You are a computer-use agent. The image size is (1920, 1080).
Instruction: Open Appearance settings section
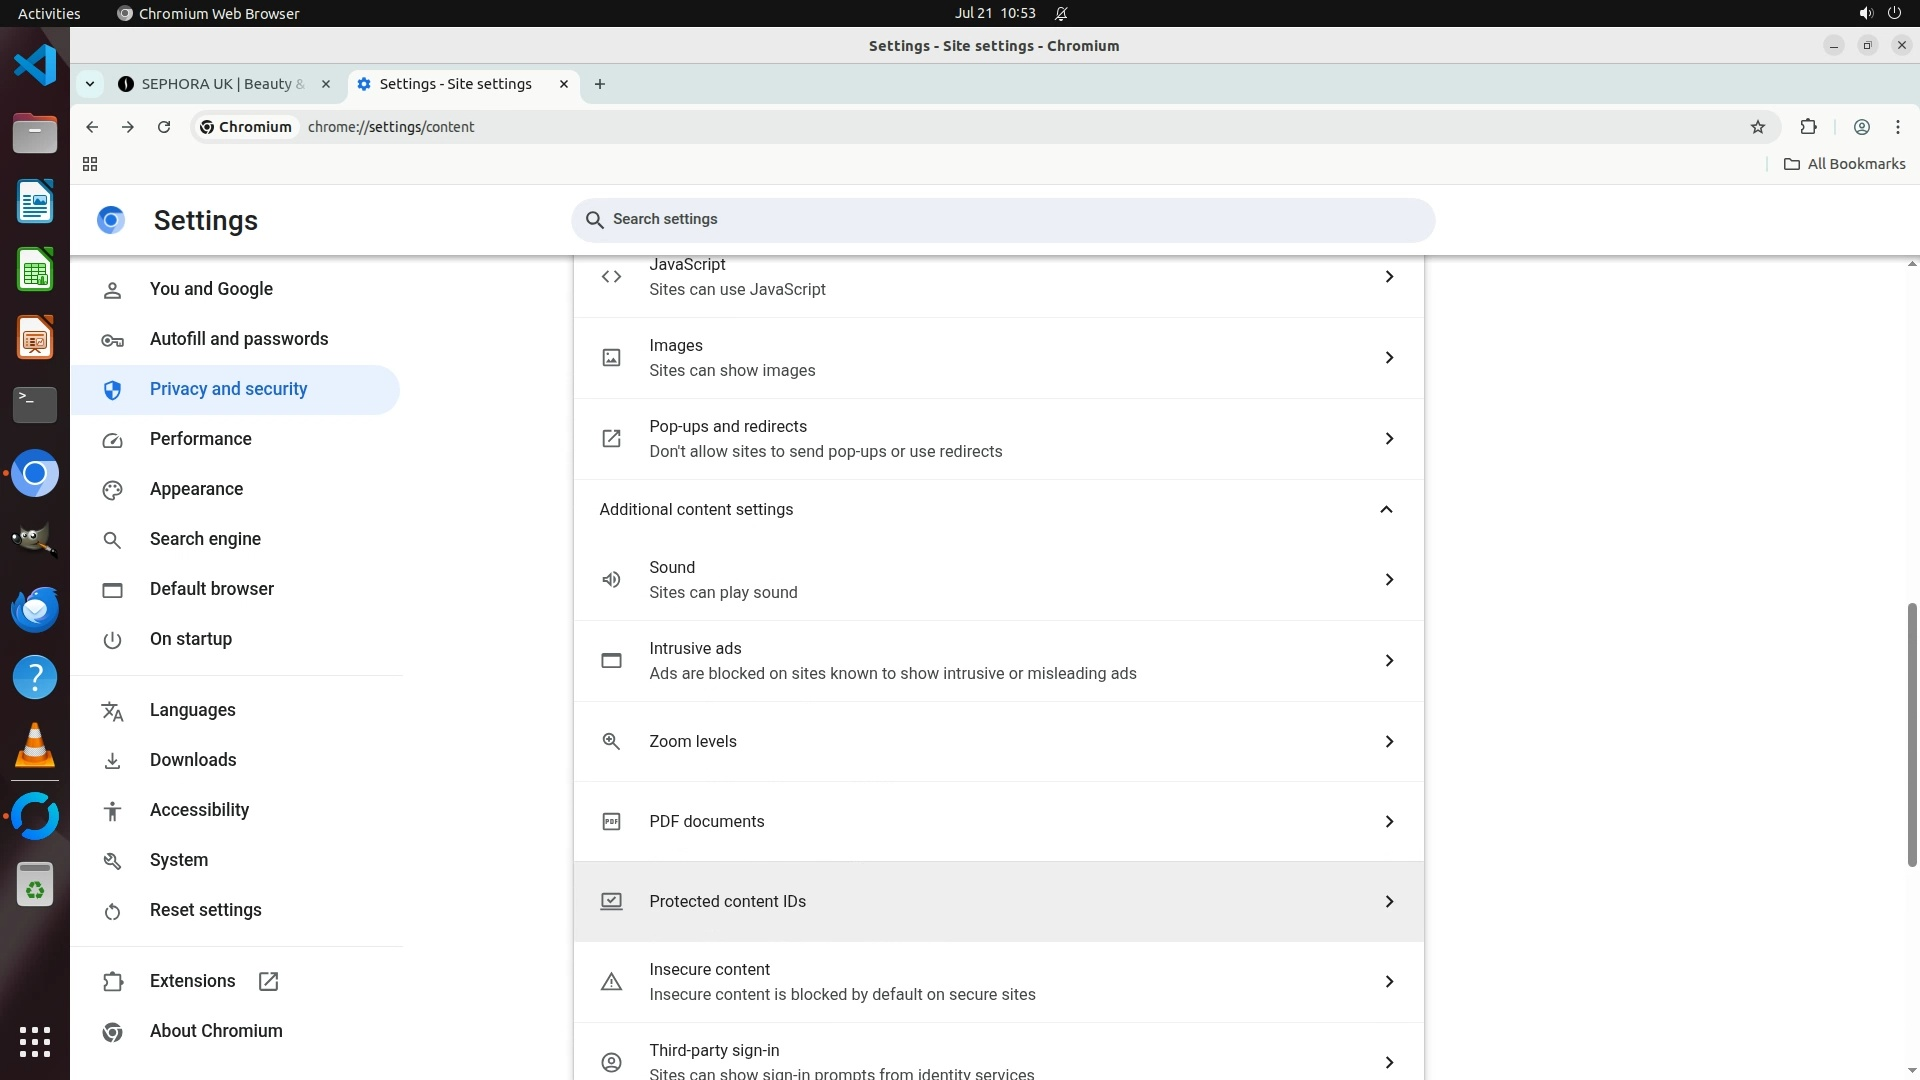pos(196,489)
